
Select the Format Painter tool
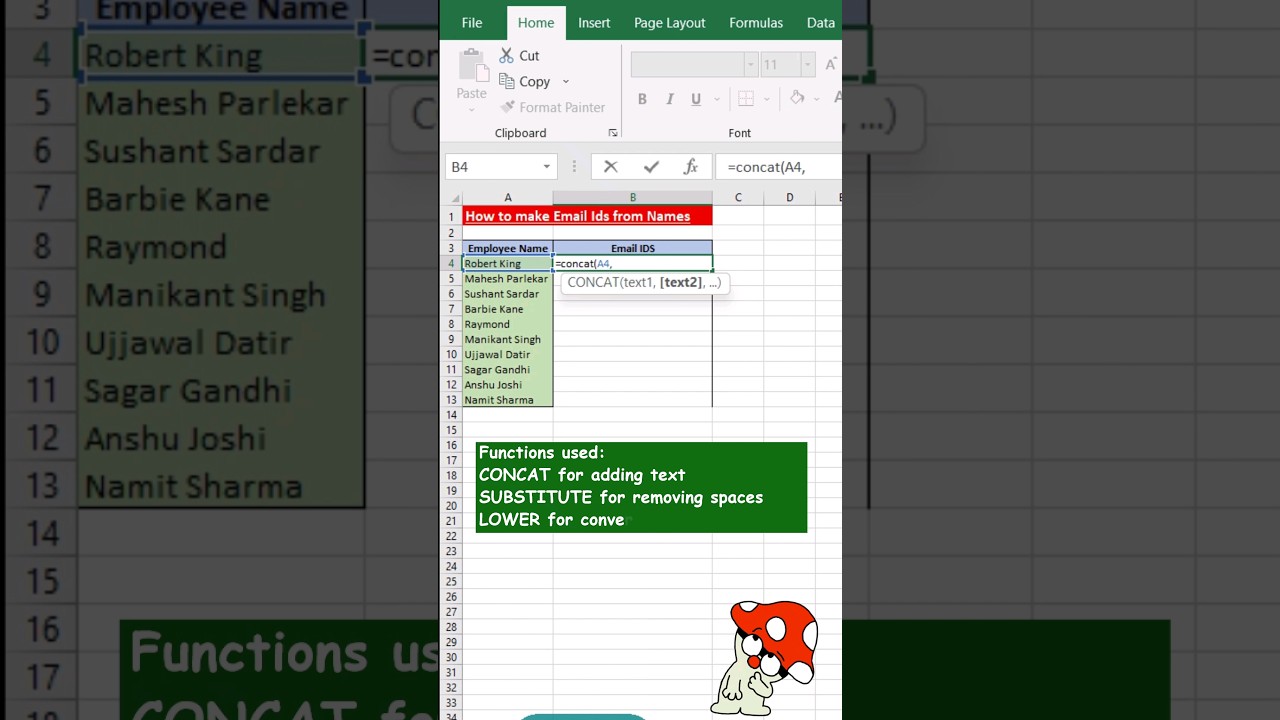coord(553,107)
